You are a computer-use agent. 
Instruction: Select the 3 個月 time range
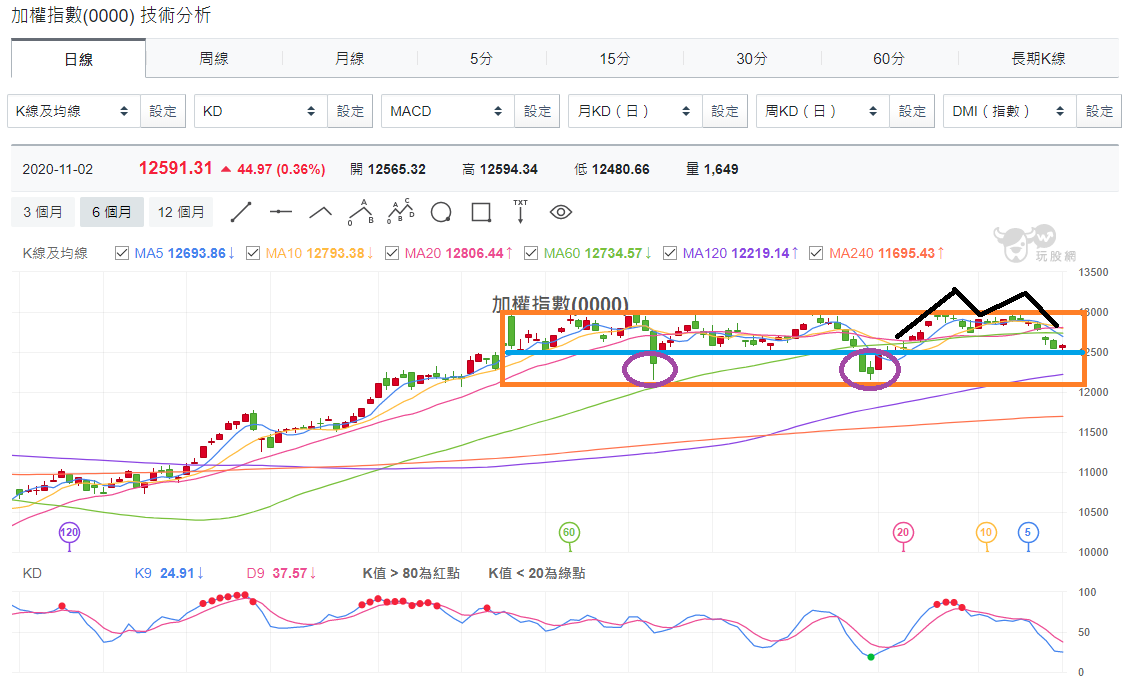(x=43, y=212)
